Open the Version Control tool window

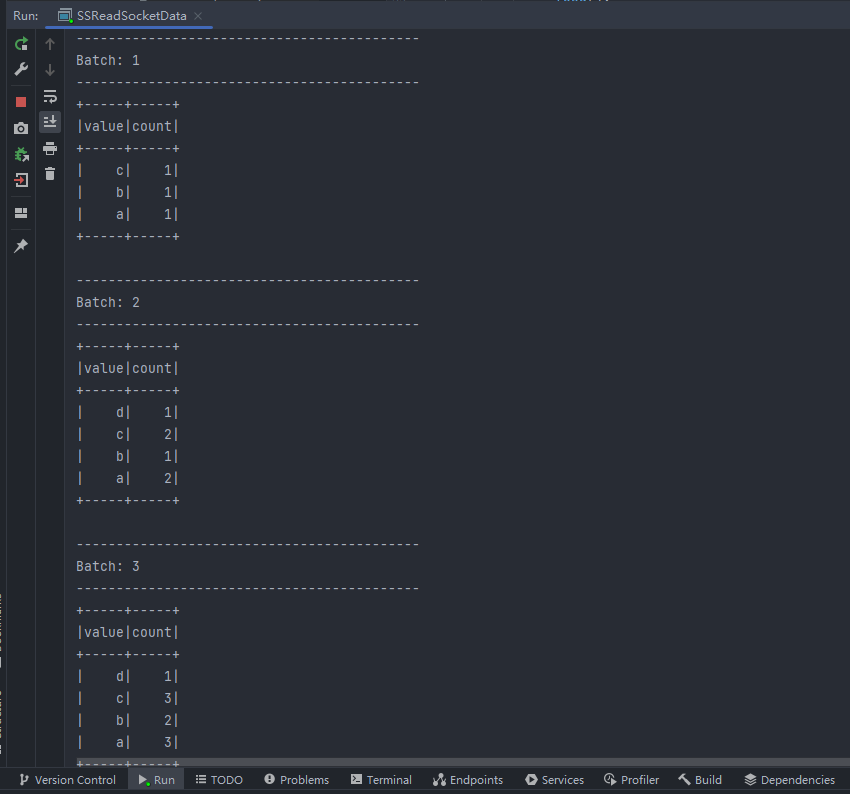pyautogui.click(x=67, y=780)
